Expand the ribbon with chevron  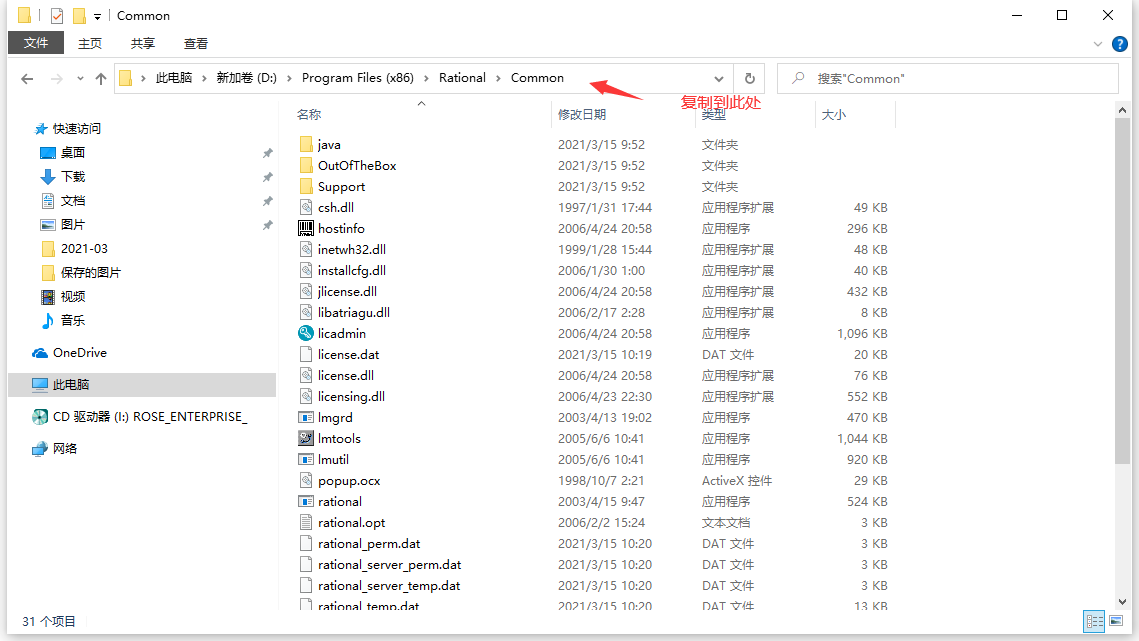point(1098,44)
